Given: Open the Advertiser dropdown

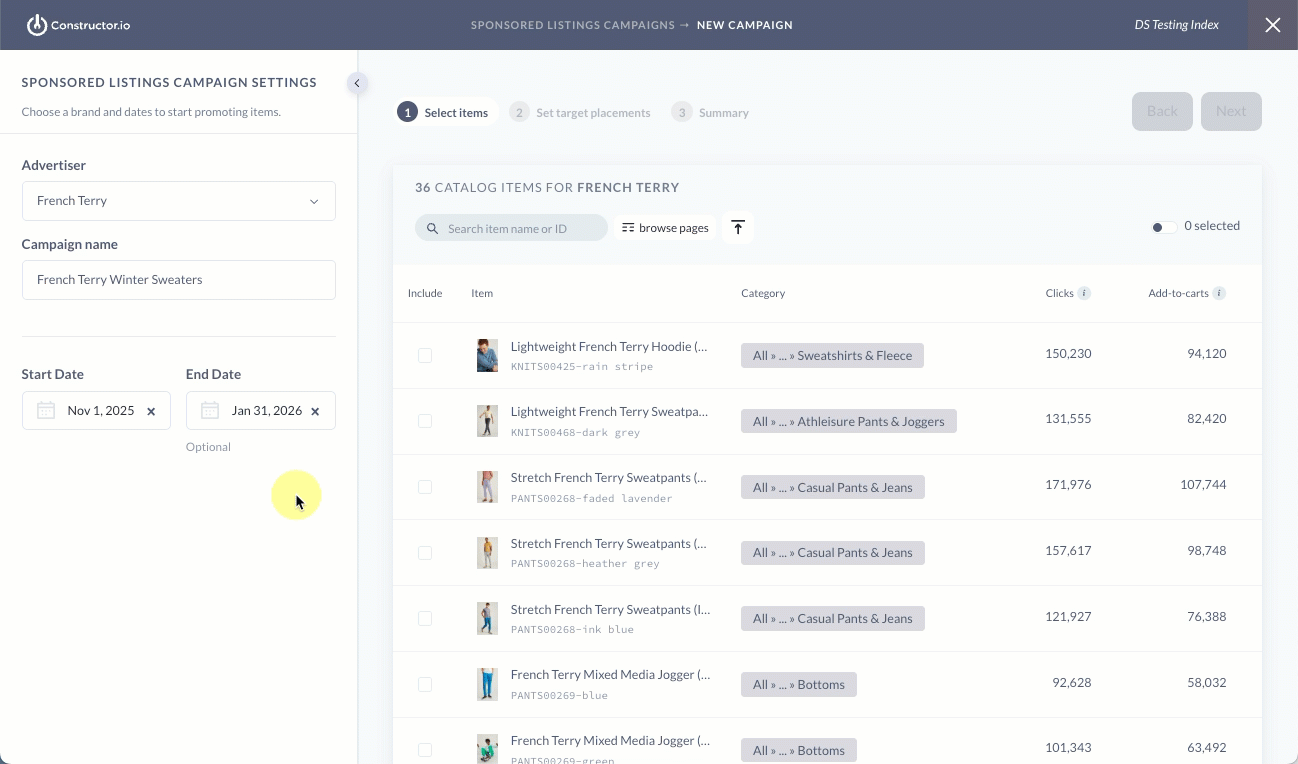Looking at the screenshot, I should pyautogui.click(x=178, y=201).
